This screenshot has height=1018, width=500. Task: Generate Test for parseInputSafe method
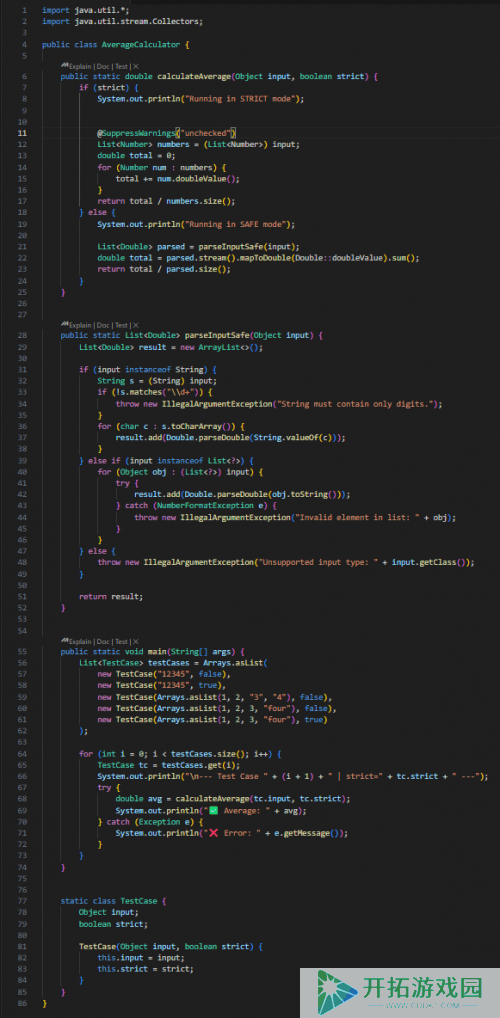[x=122, y=325]
